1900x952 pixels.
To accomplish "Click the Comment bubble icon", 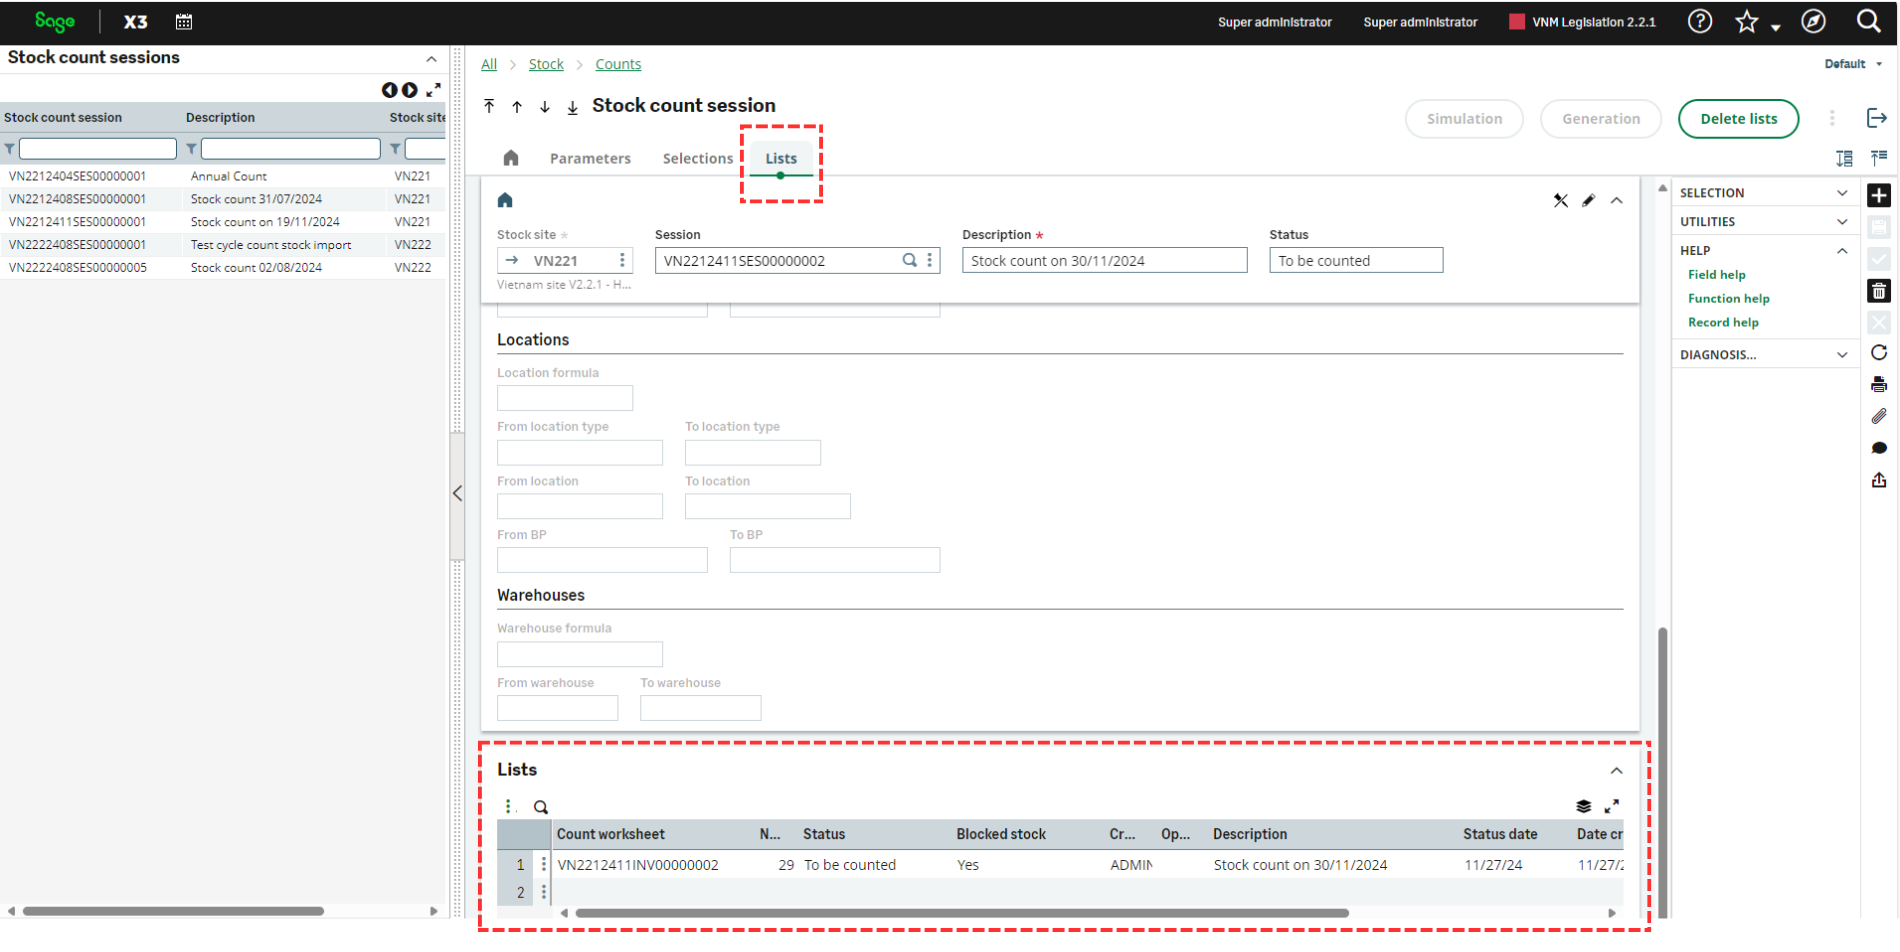I will click(x=1879, y=448).
